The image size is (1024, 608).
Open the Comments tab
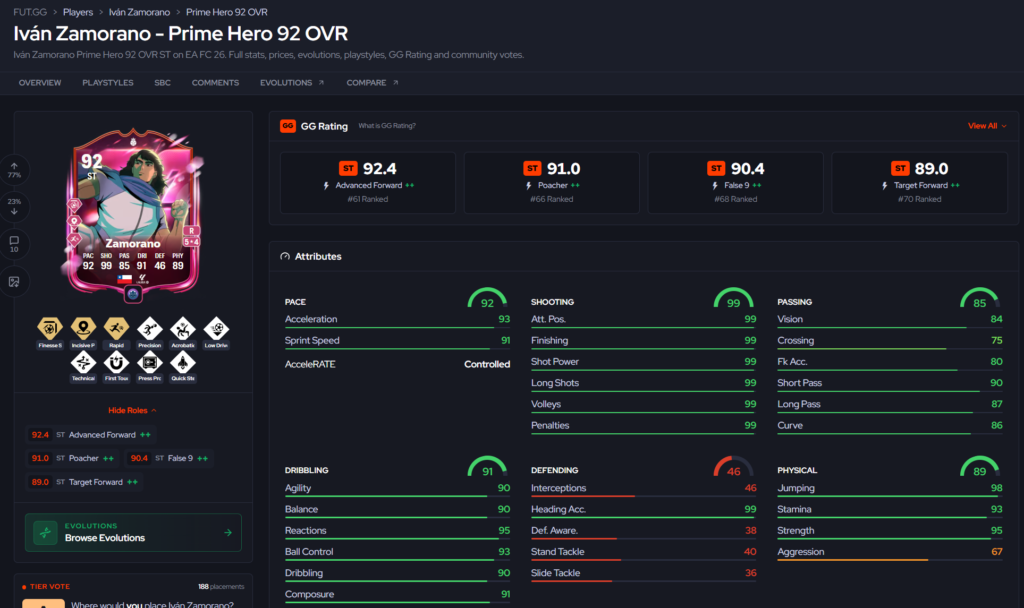[216, 83]
